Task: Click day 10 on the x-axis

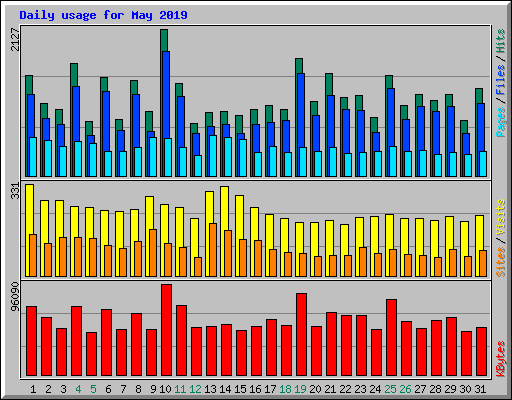Action: coord(165,389)
